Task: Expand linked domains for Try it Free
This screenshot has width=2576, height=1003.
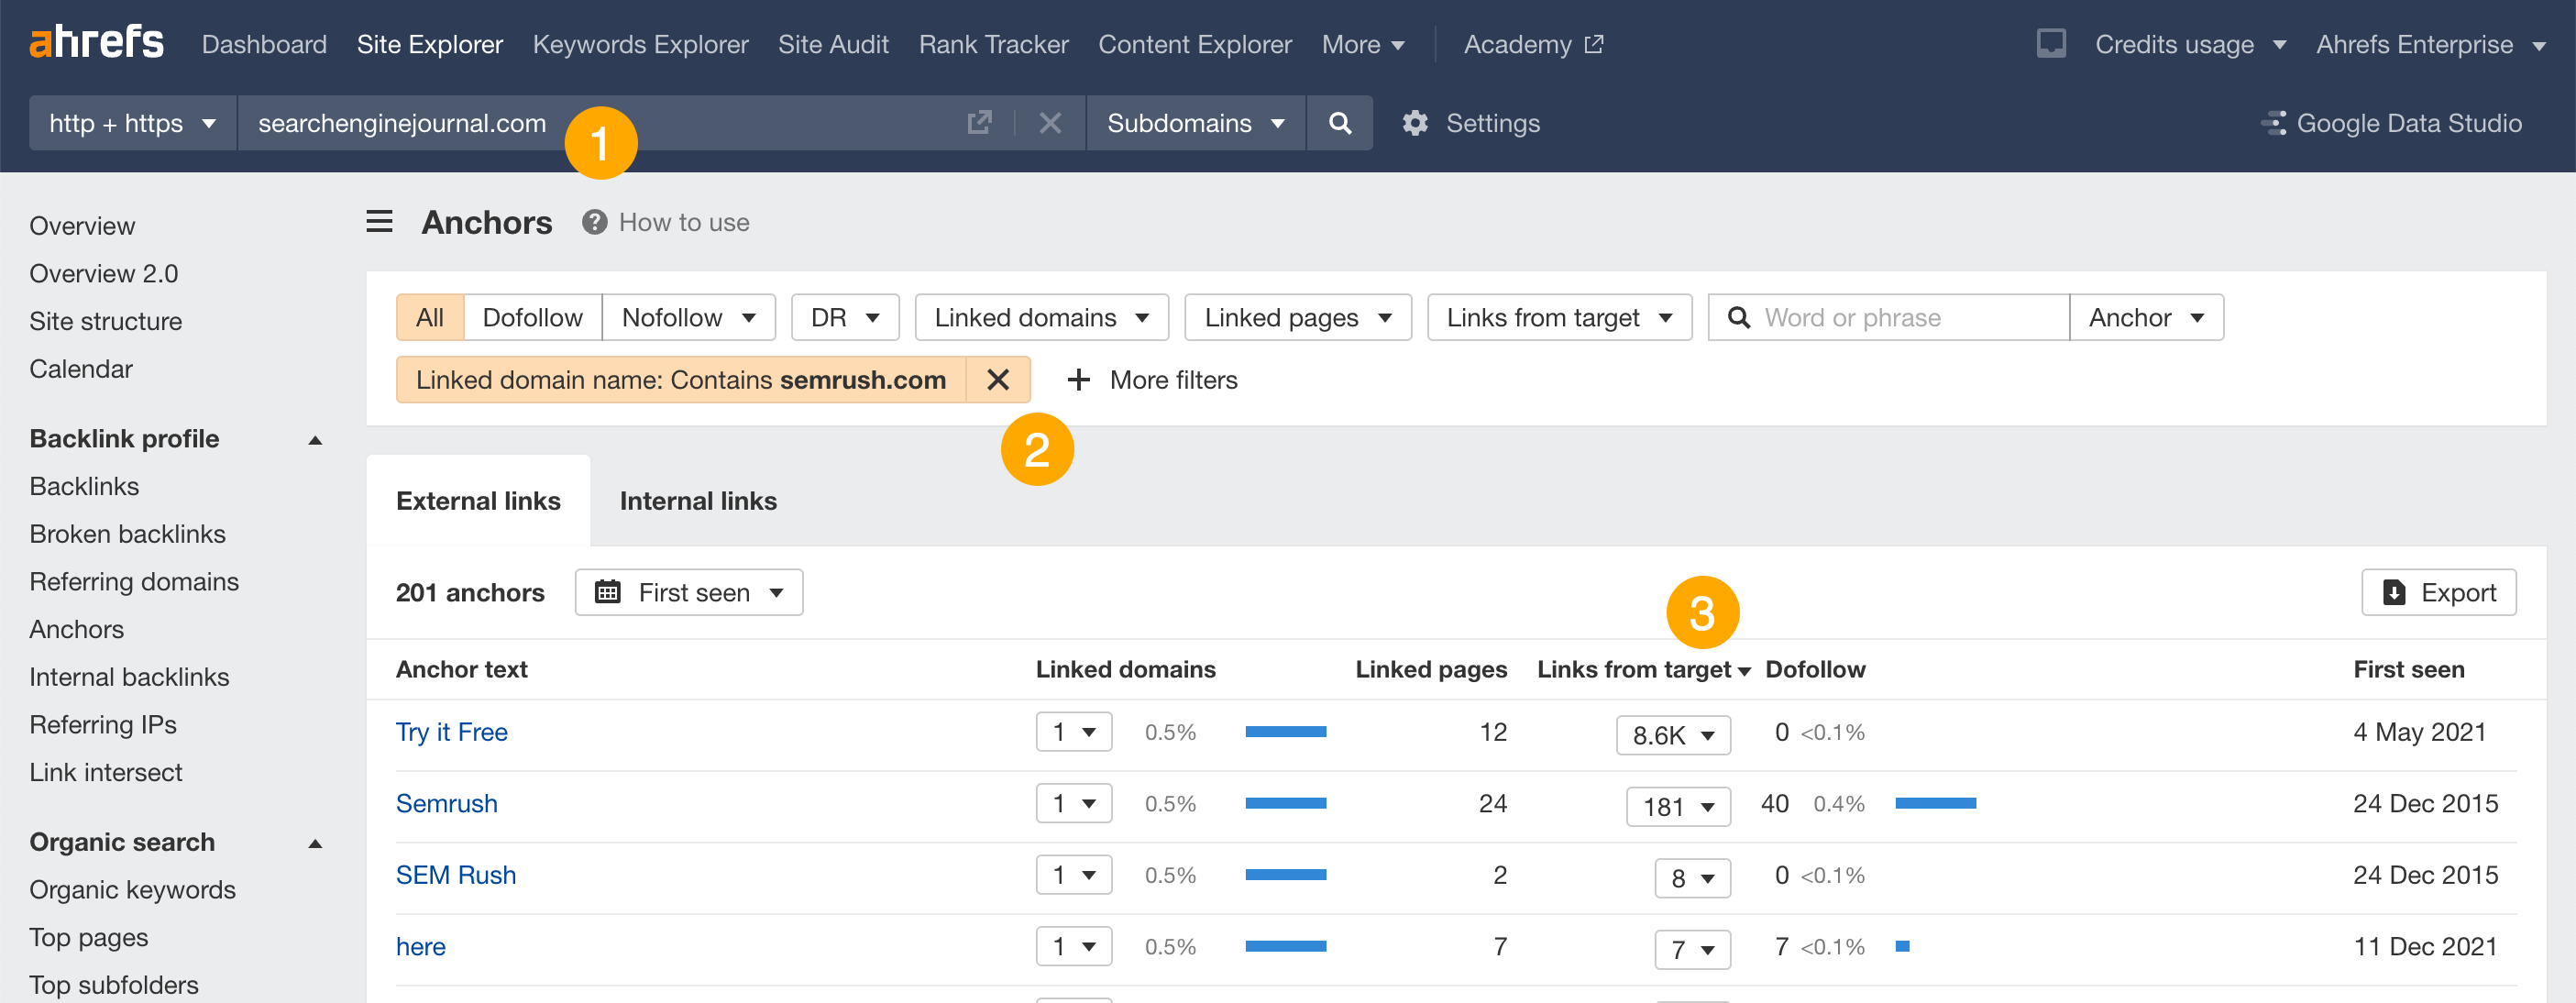Action: [1074, 732]
